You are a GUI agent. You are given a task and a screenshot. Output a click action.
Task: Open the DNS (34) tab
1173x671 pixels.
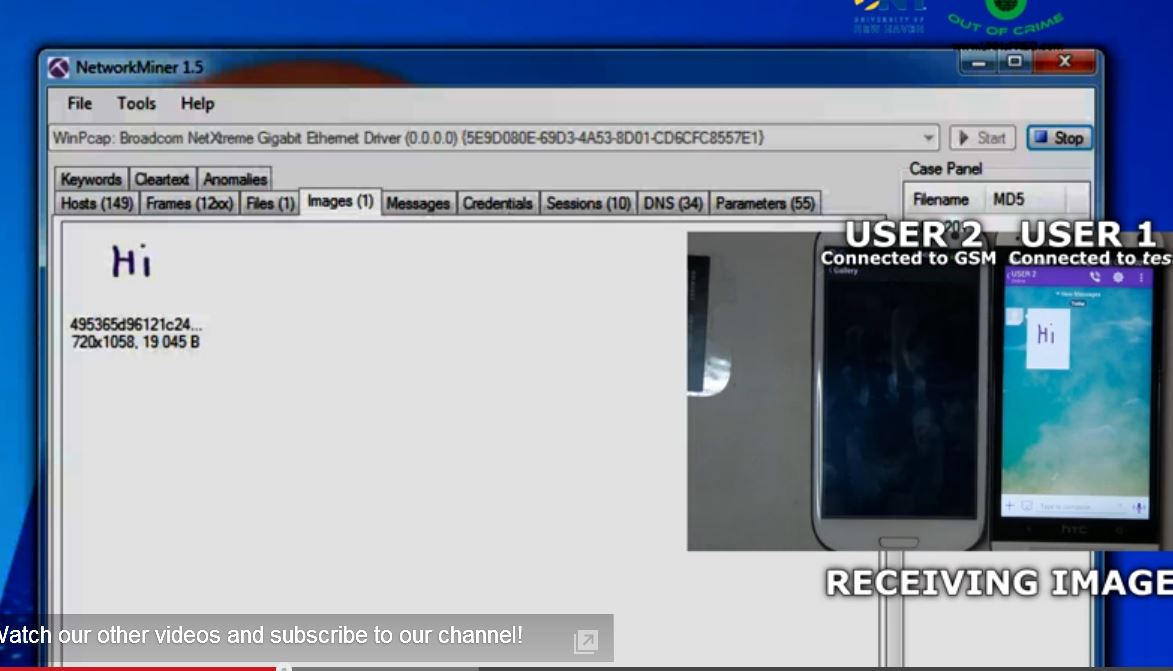tap(673, 204)
